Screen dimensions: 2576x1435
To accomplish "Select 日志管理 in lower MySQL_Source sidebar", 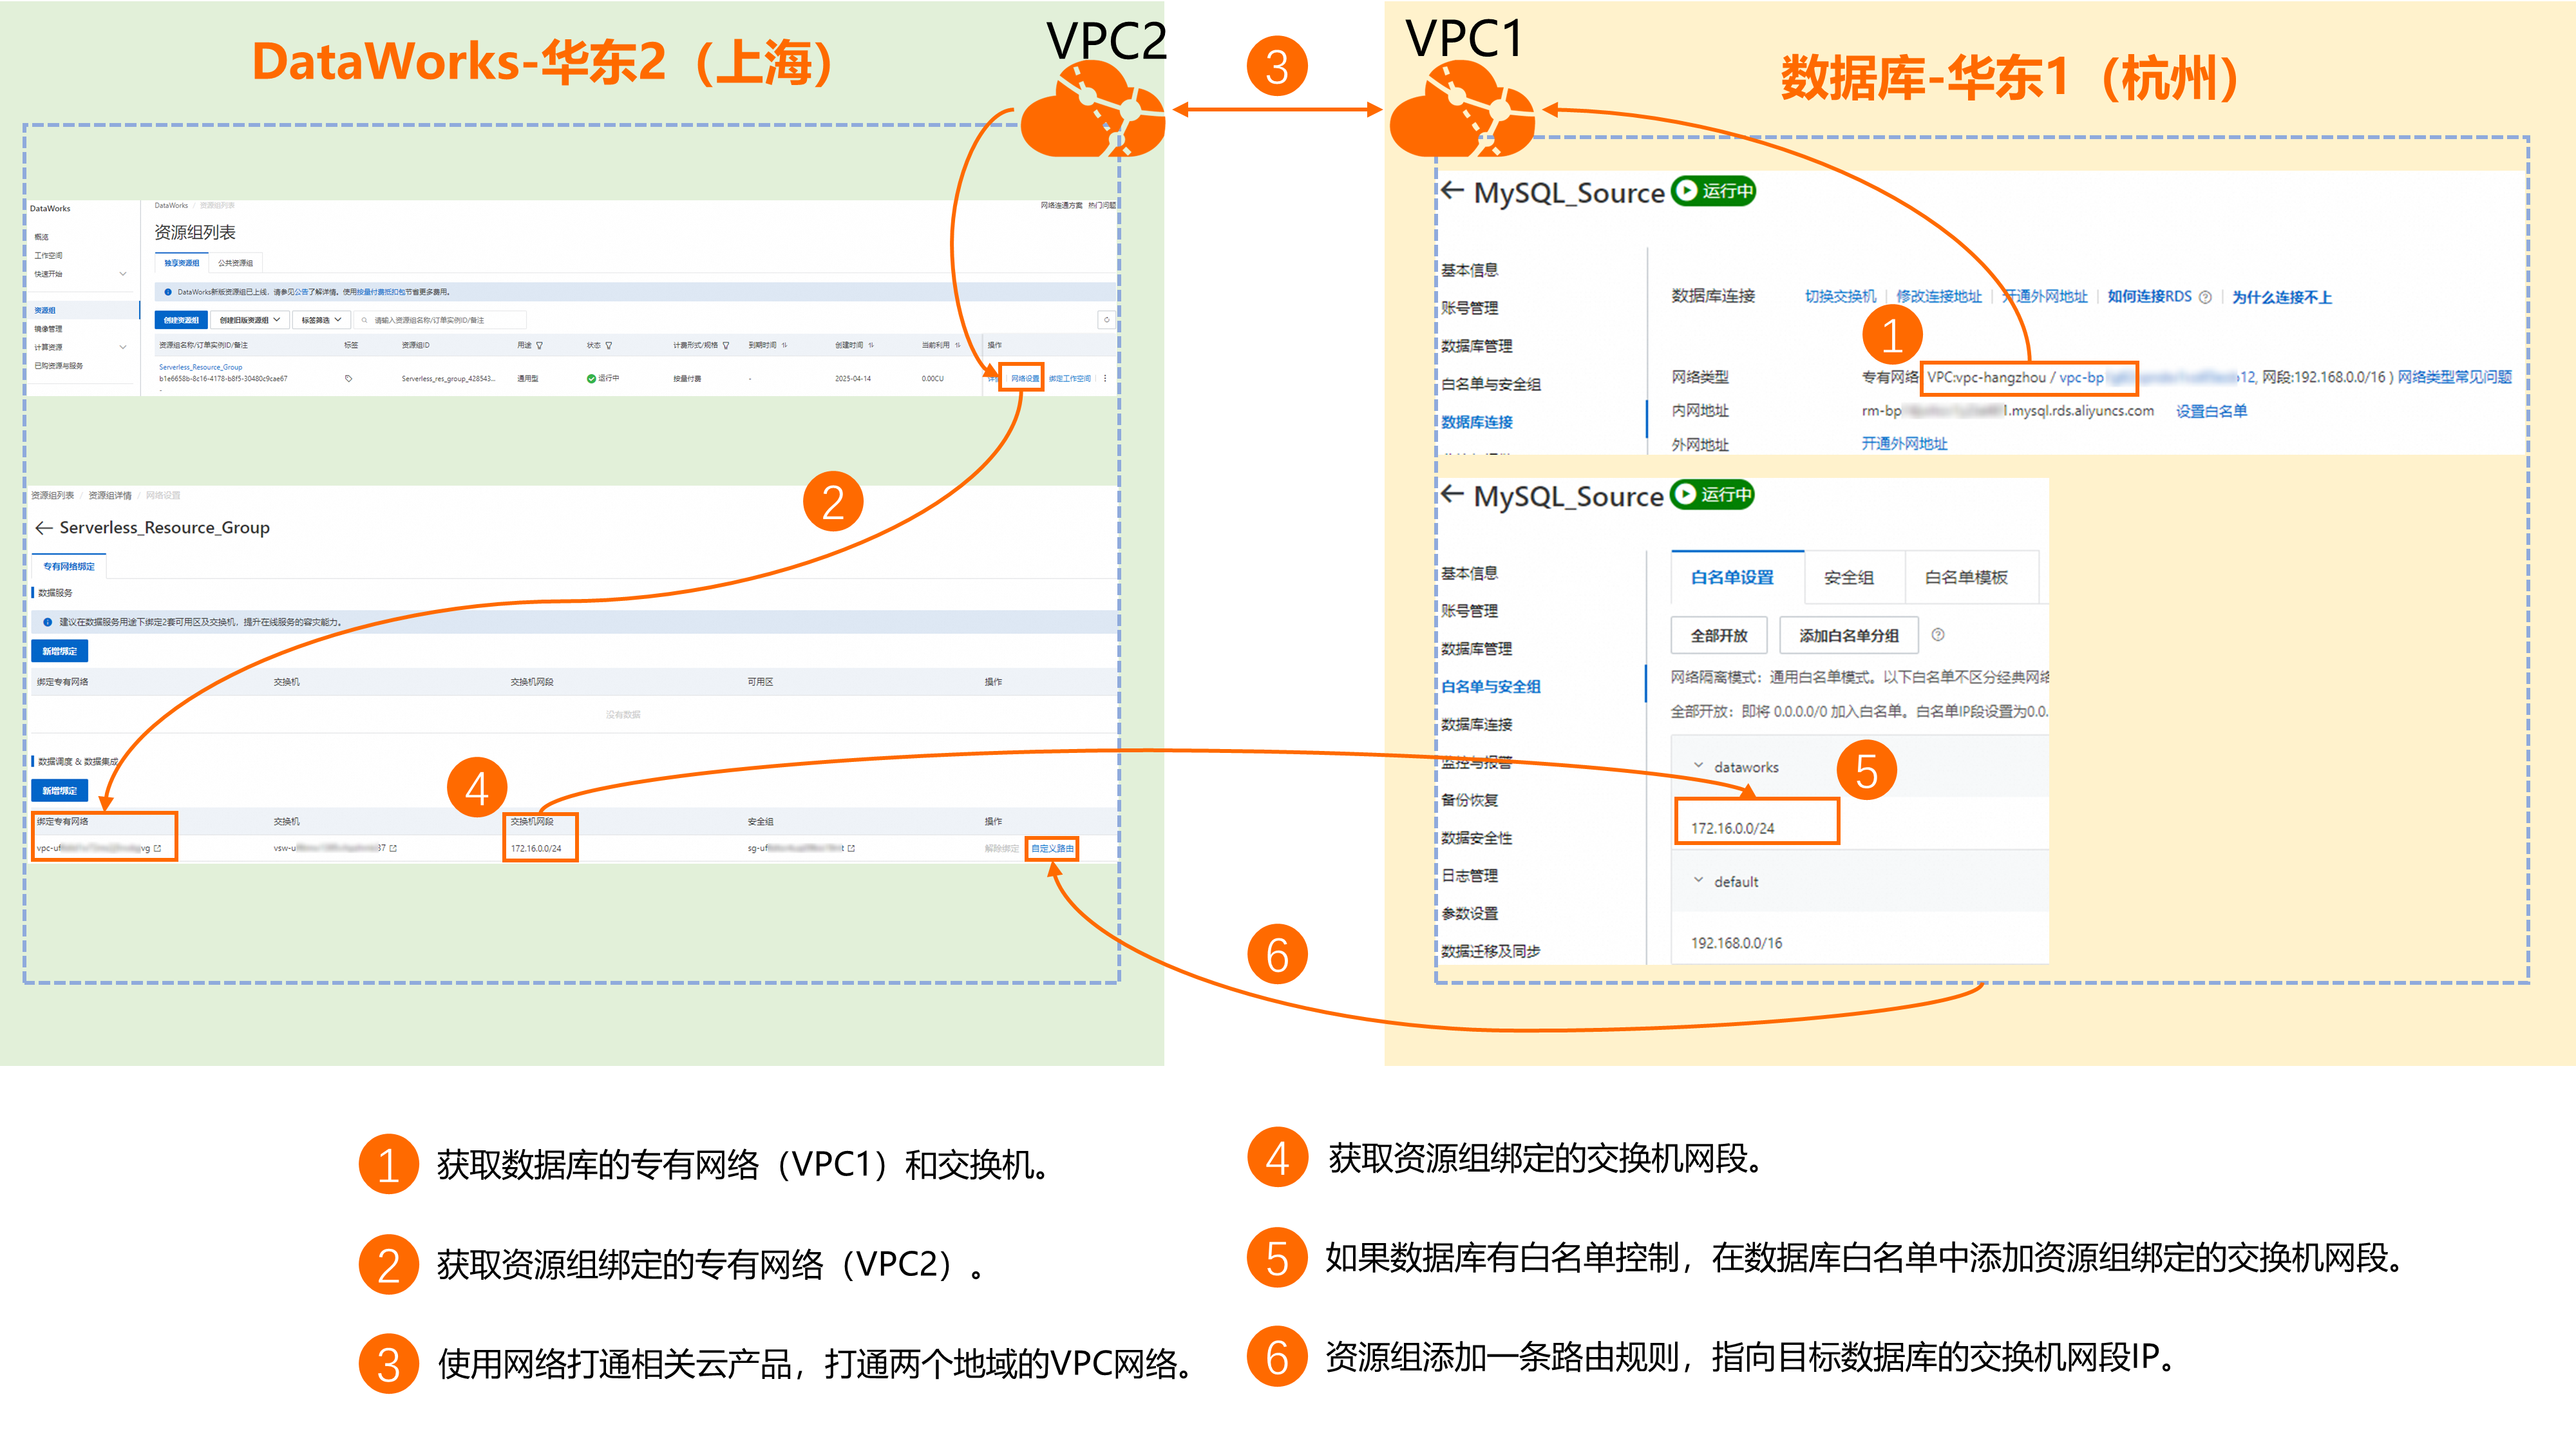I will (1469, 875).
